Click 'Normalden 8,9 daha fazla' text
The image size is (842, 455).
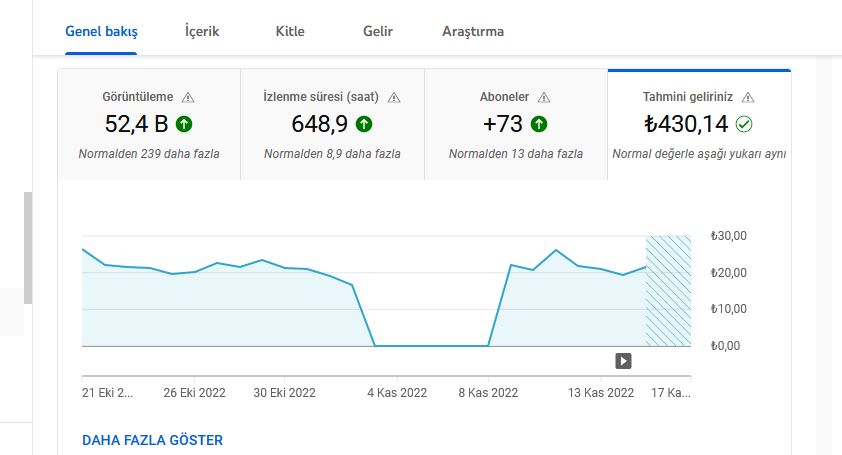(x=332, y=154)
